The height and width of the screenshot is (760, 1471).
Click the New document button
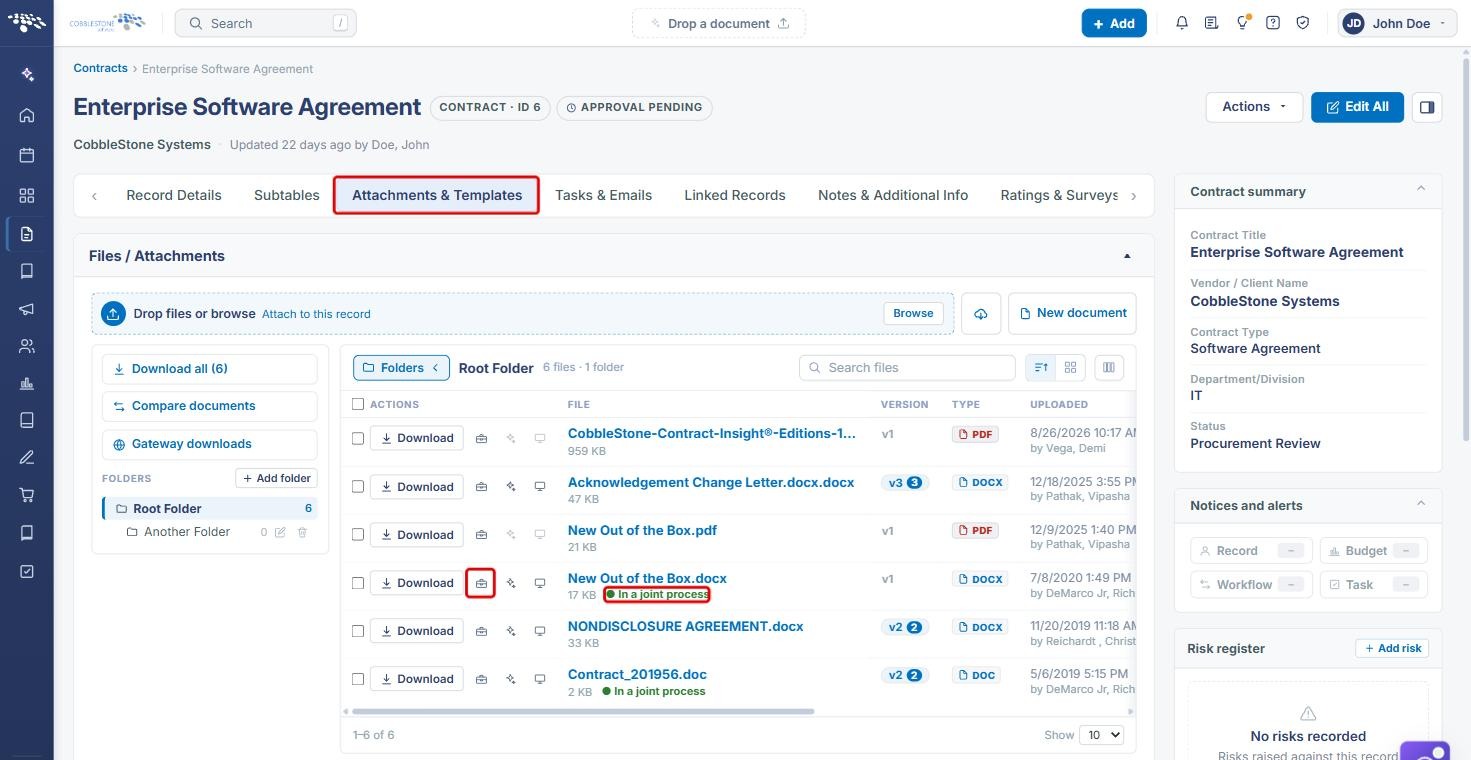point(1072,313)
